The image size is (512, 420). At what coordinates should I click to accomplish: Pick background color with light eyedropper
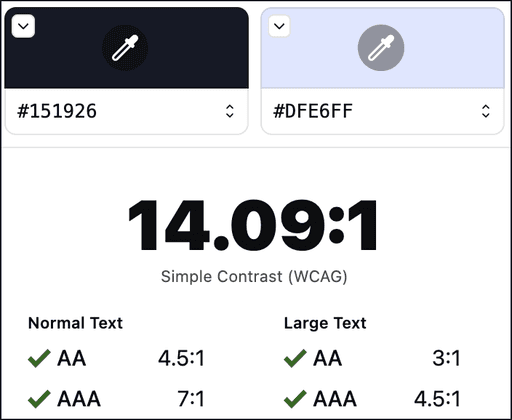pyautogui.click(x=381, y=48)
